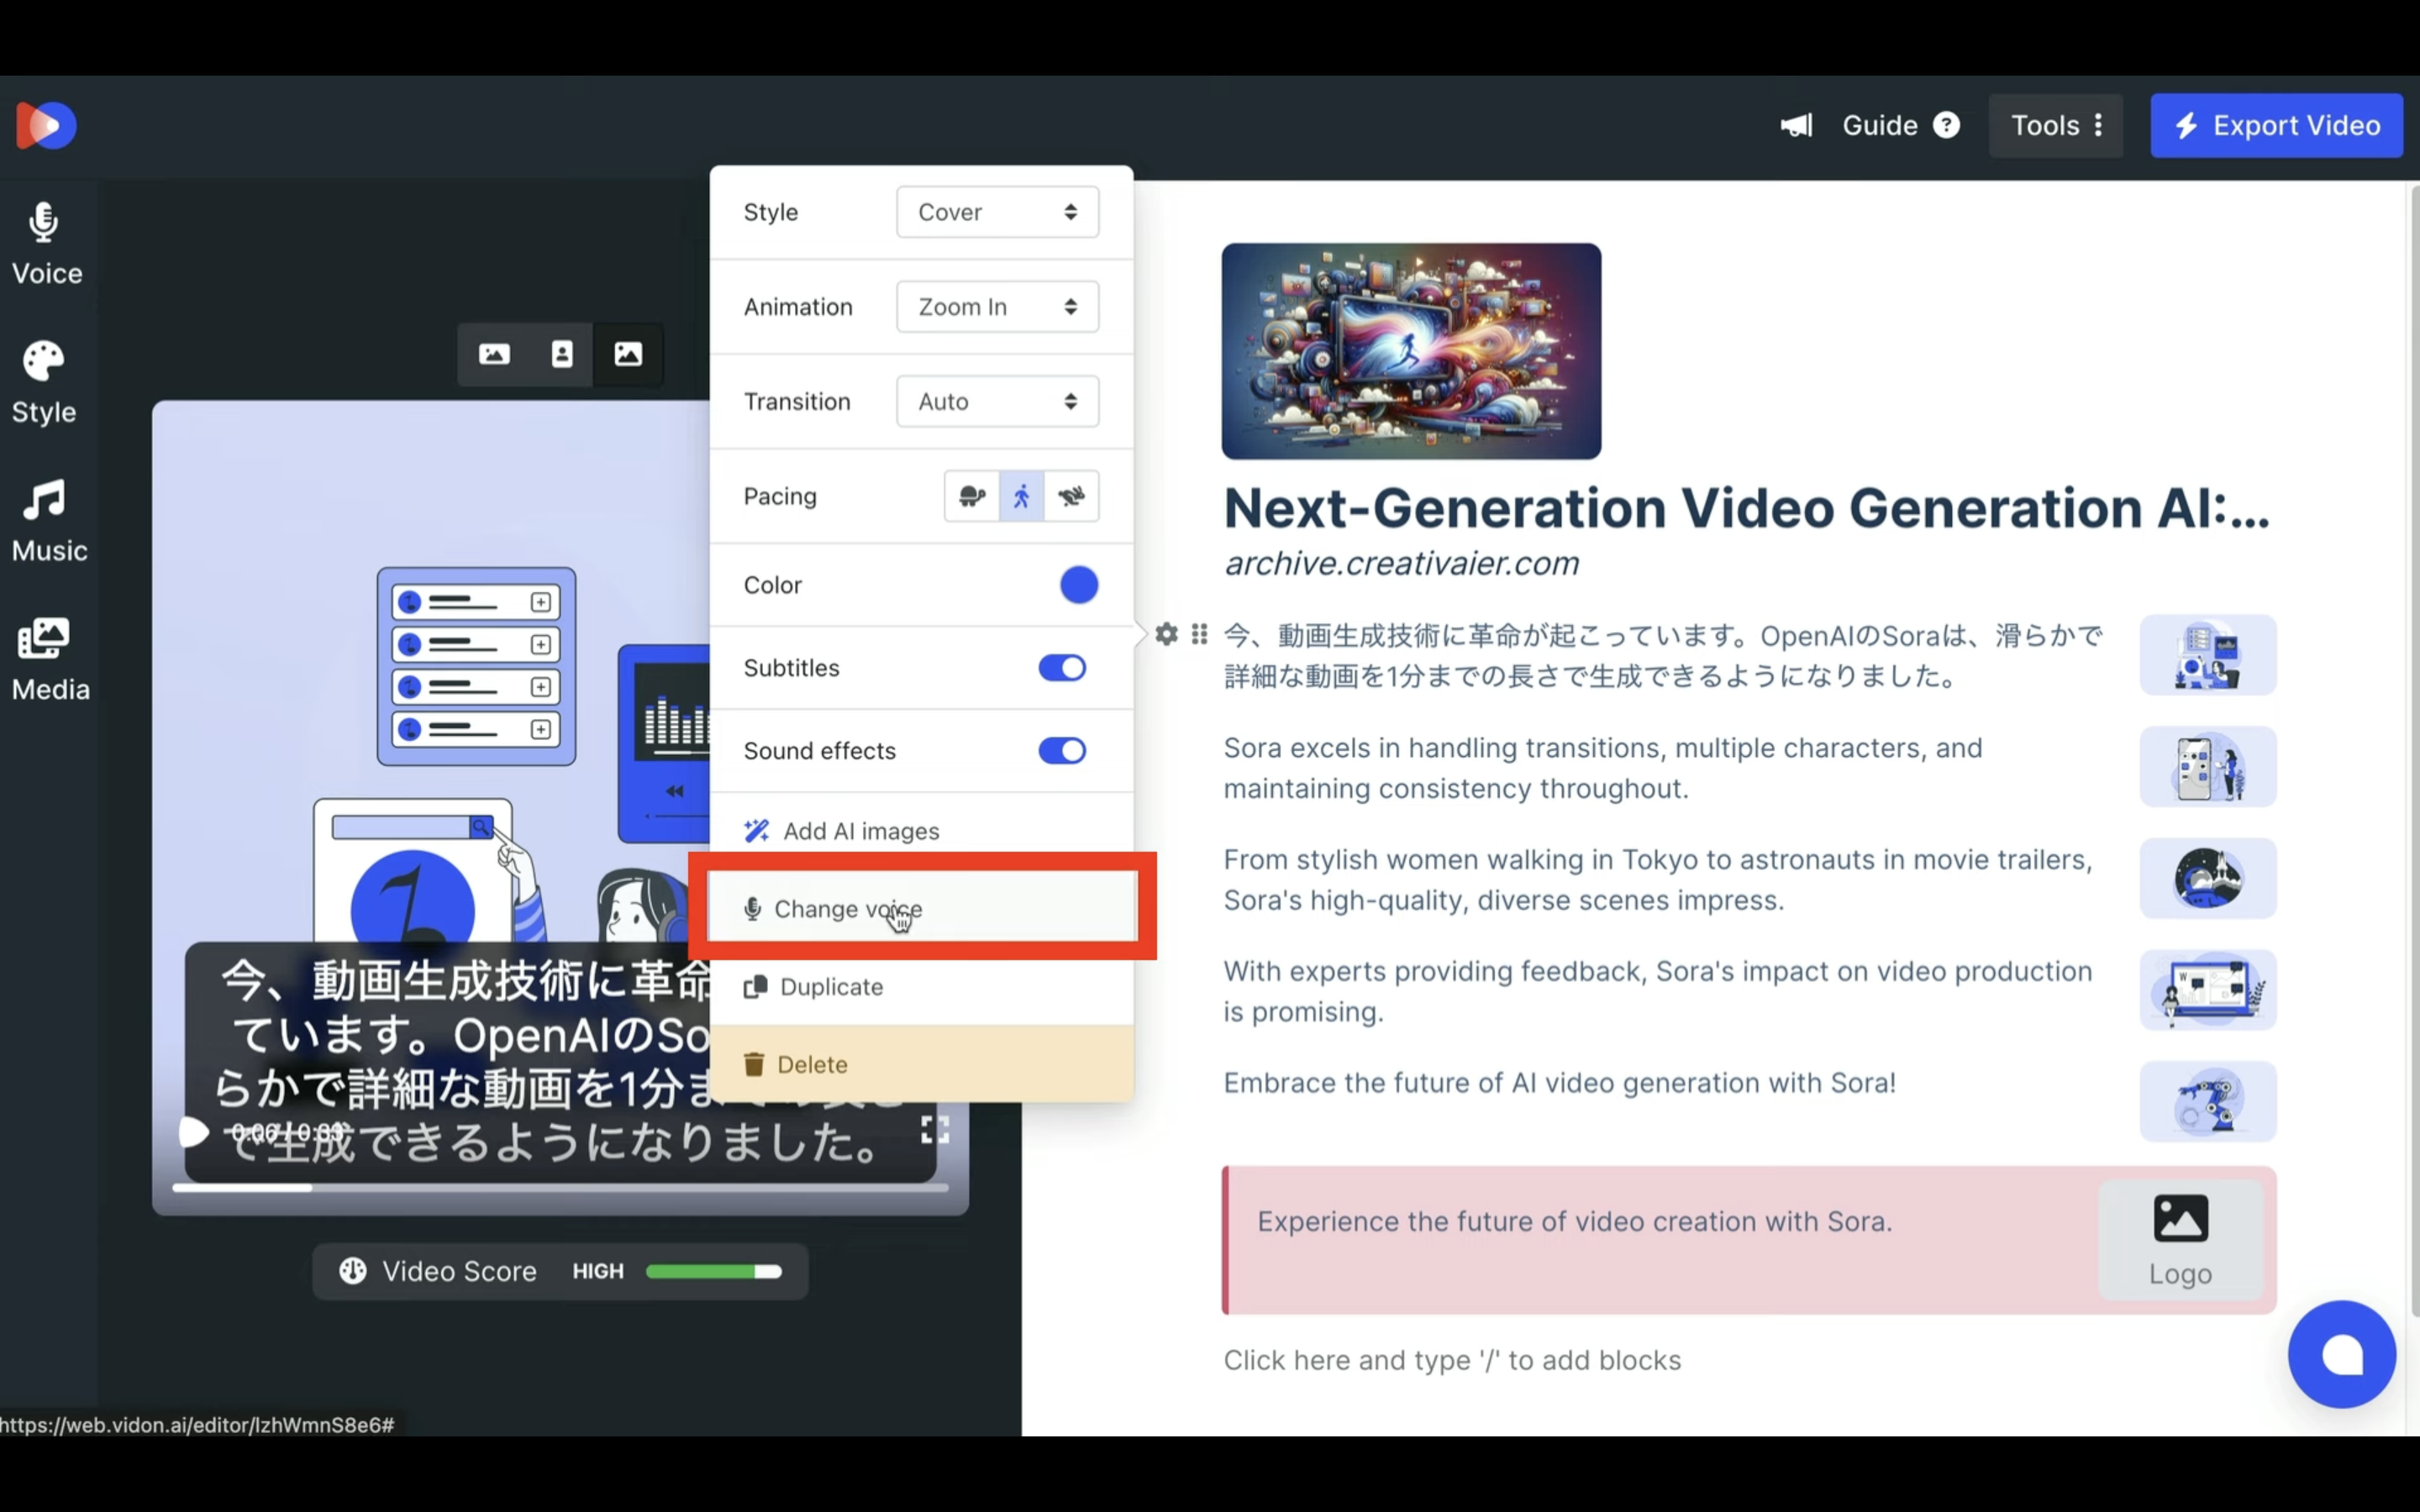Open the Style palette panel
Image resolution: width=2420 pixels, height=1512 pixels.
click(x=44, y=383)
